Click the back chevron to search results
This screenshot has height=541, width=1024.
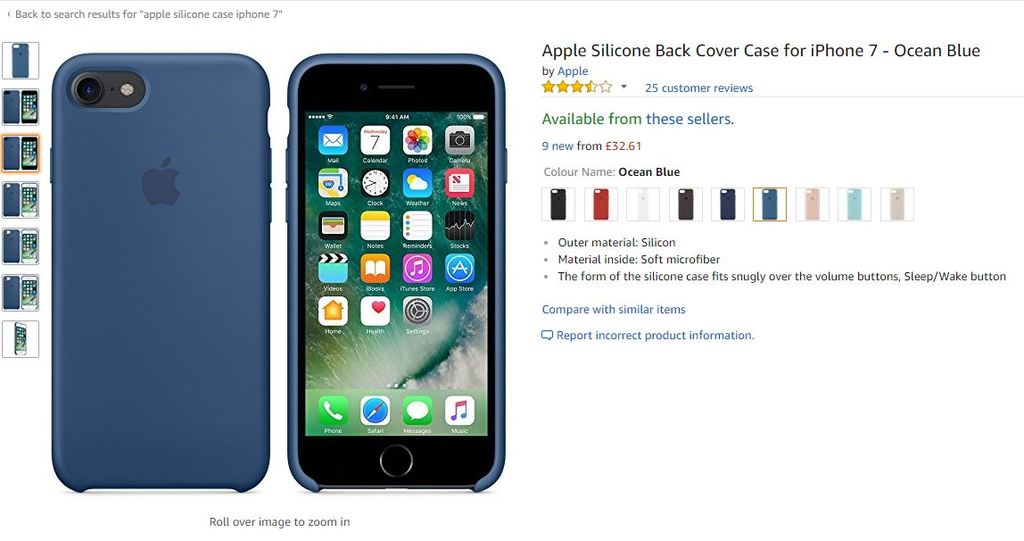[8, 14]
